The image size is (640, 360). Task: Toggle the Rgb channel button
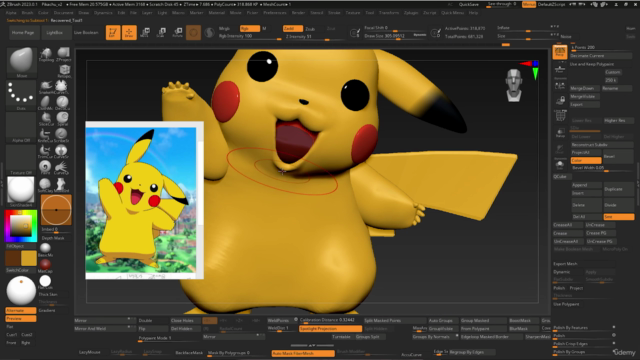pos(250,29)
